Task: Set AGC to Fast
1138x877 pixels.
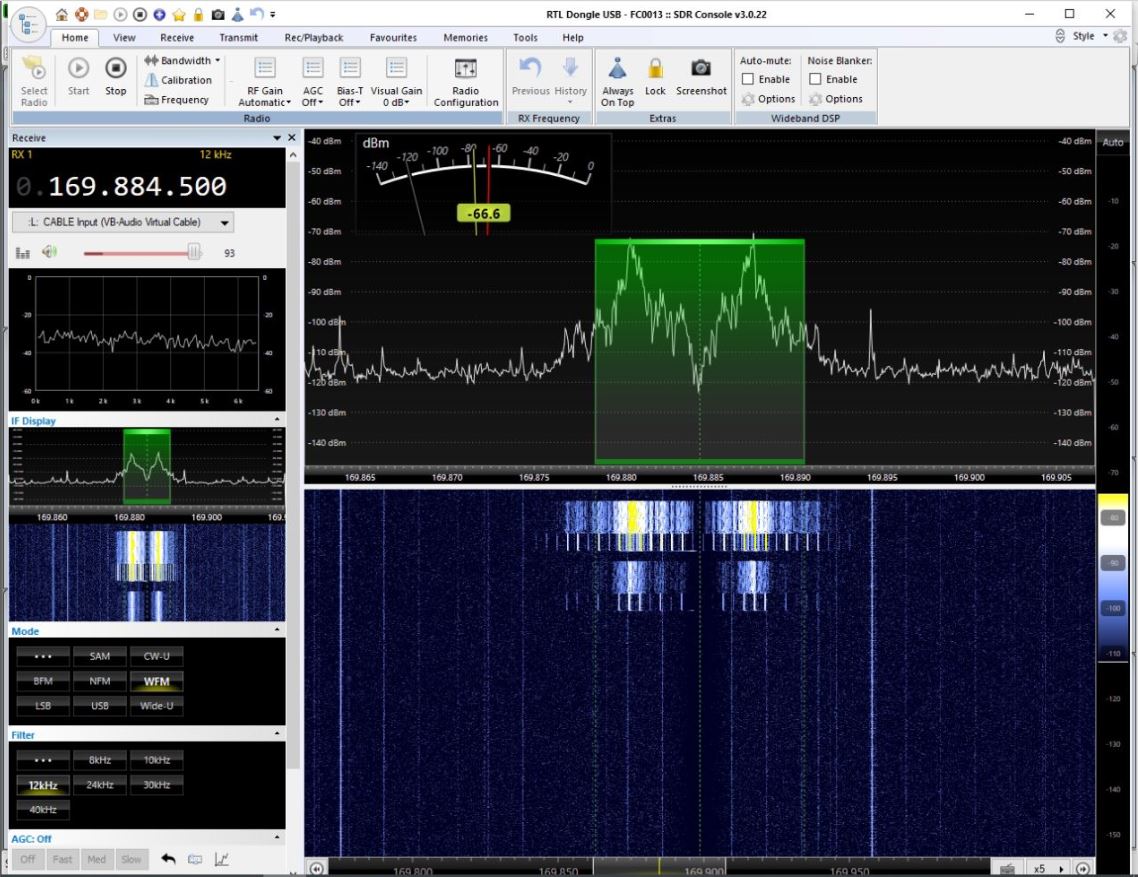Action: tap(62, 860)
